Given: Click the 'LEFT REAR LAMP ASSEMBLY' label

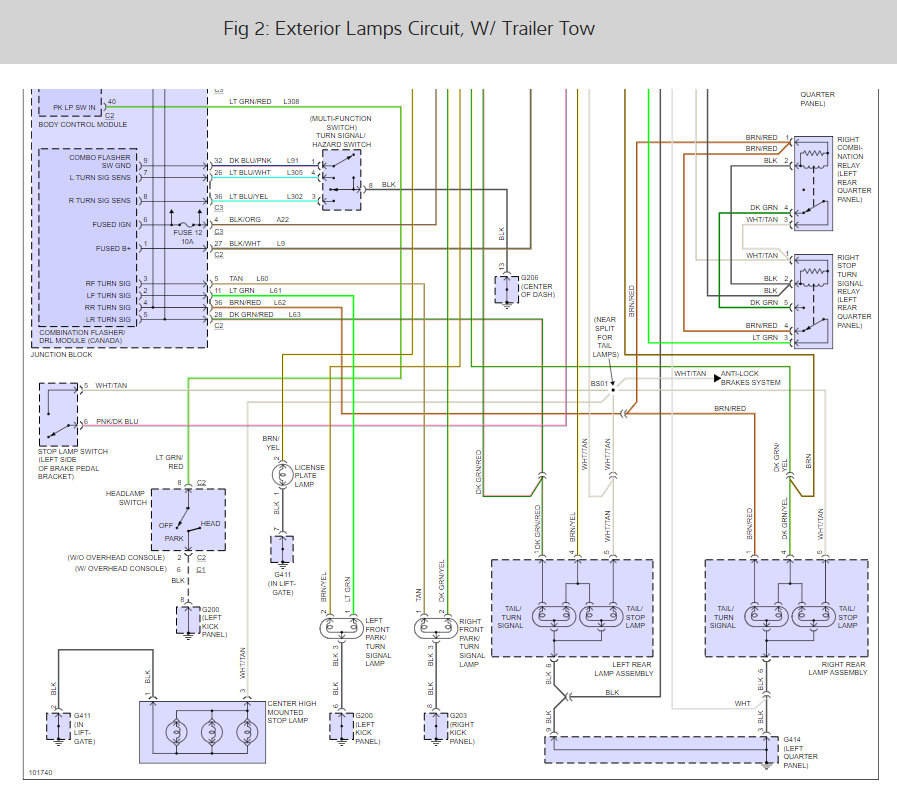Looking at the screenshot, I should (x=624, y=669).
